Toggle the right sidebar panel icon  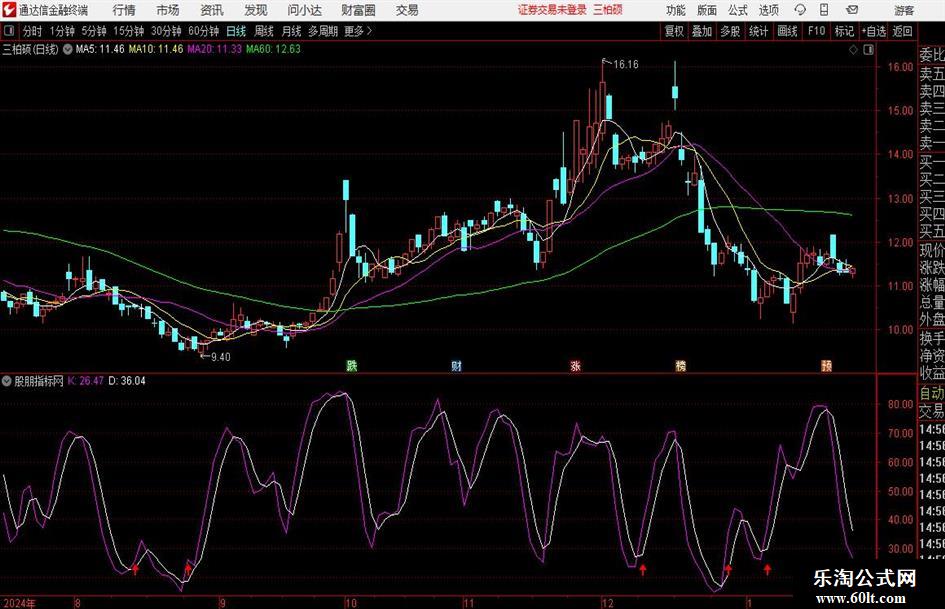(x=868, y=50)
